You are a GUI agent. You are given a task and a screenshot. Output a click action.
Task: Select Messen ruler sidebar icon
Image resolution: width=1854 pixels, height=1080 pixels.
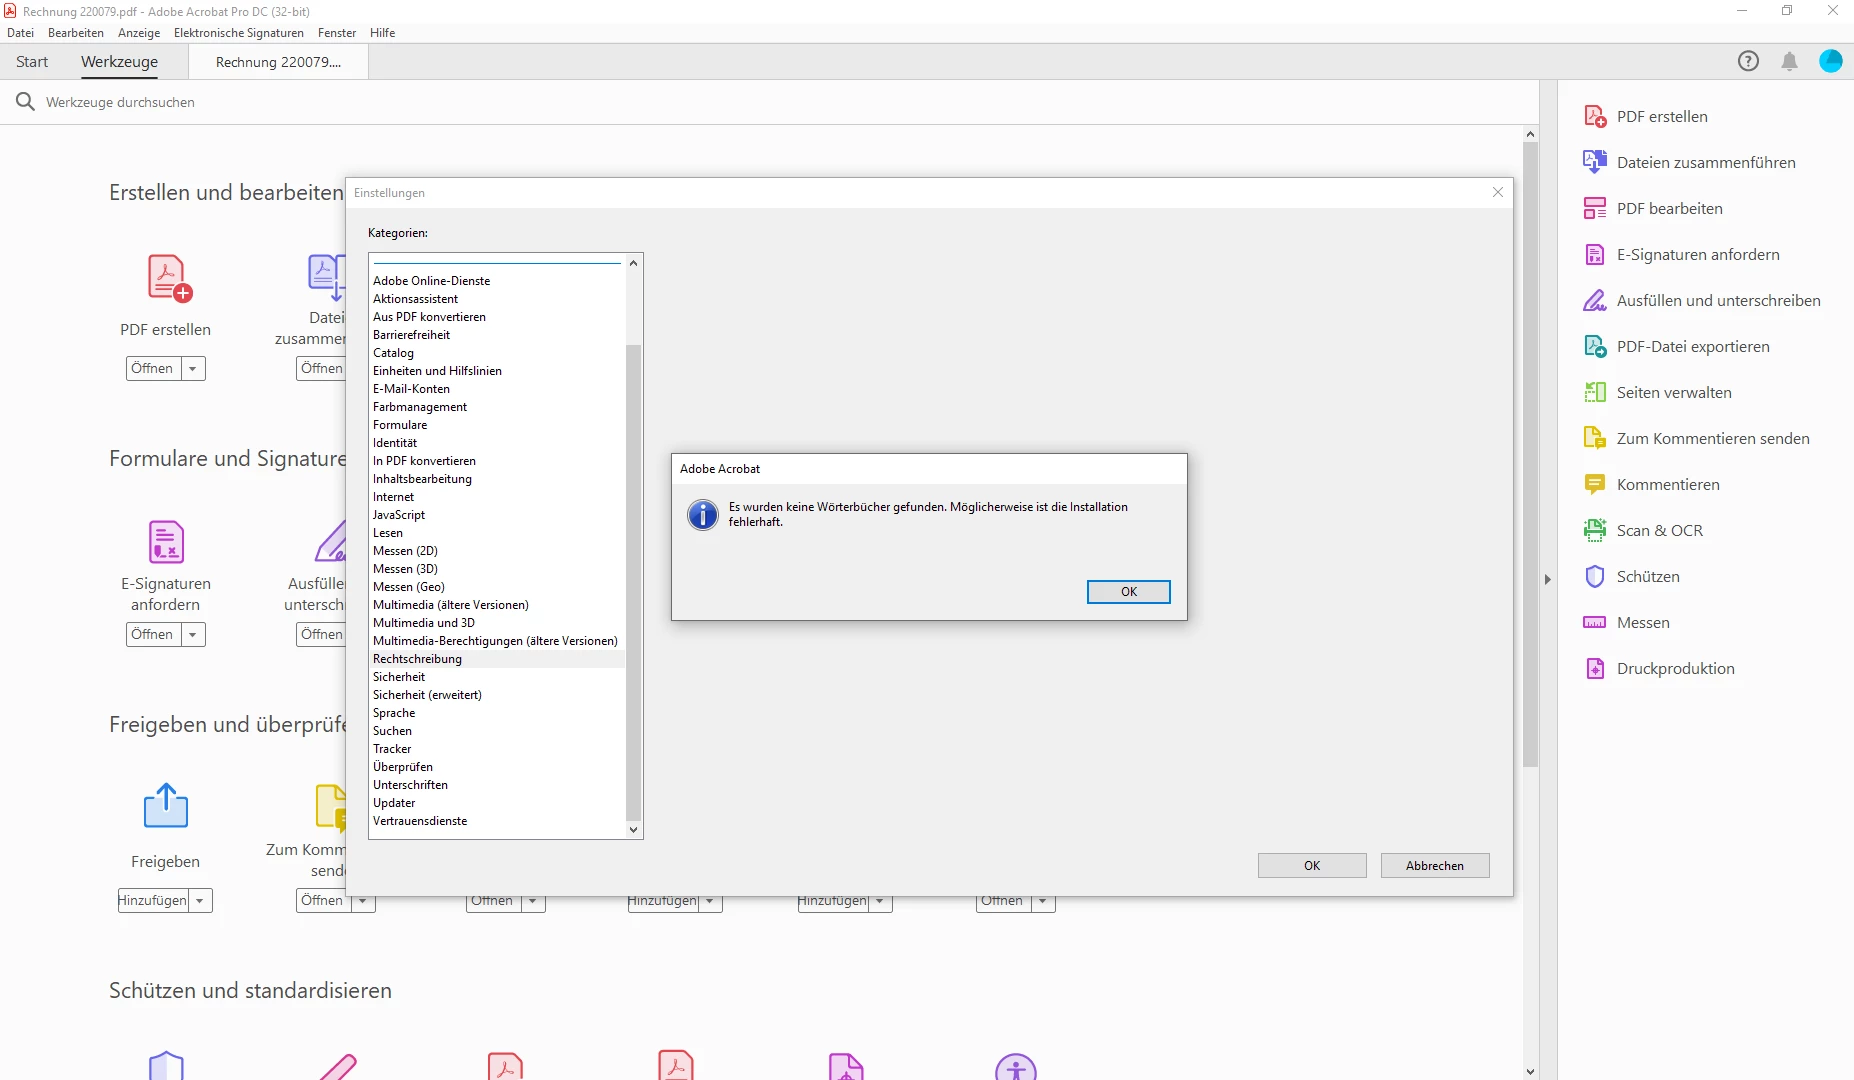1595,622
